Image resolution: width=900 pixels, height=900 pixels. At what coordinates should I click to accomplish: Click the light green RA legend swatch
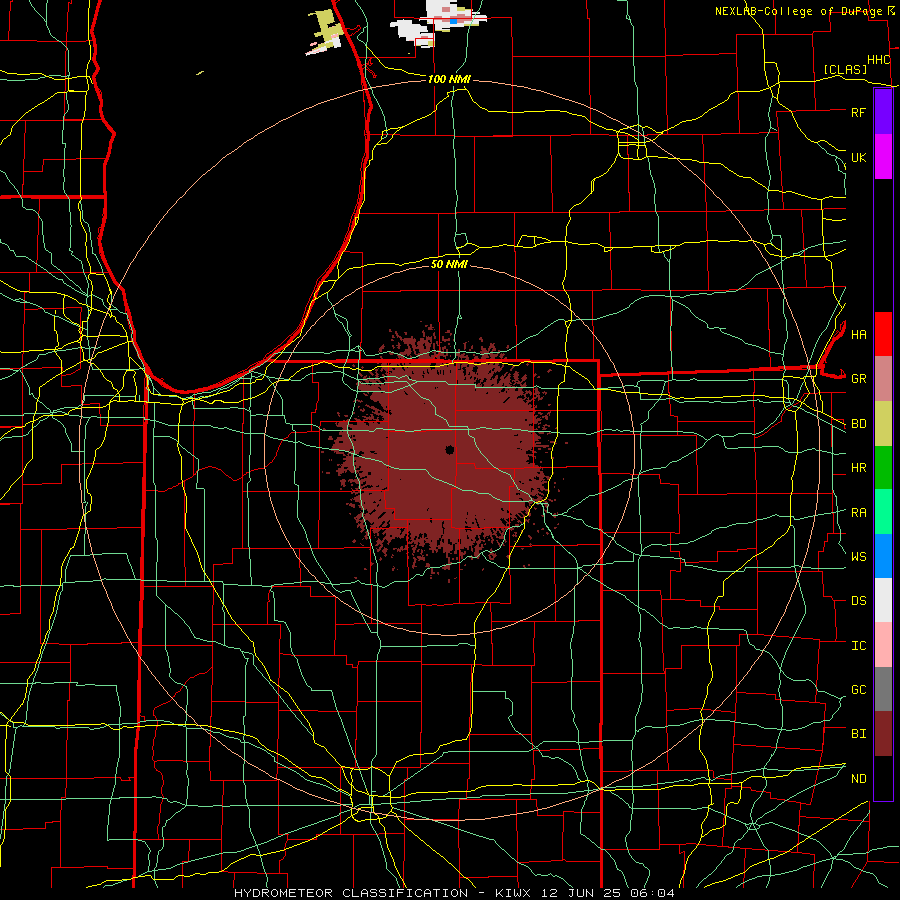883,512
